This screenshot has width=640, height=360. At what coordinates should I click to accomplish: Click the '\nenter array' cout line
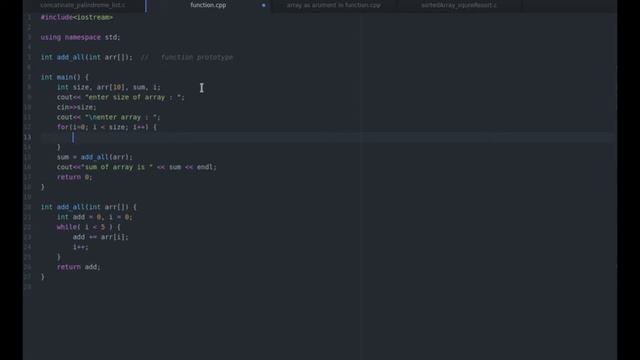coord(109,117)
